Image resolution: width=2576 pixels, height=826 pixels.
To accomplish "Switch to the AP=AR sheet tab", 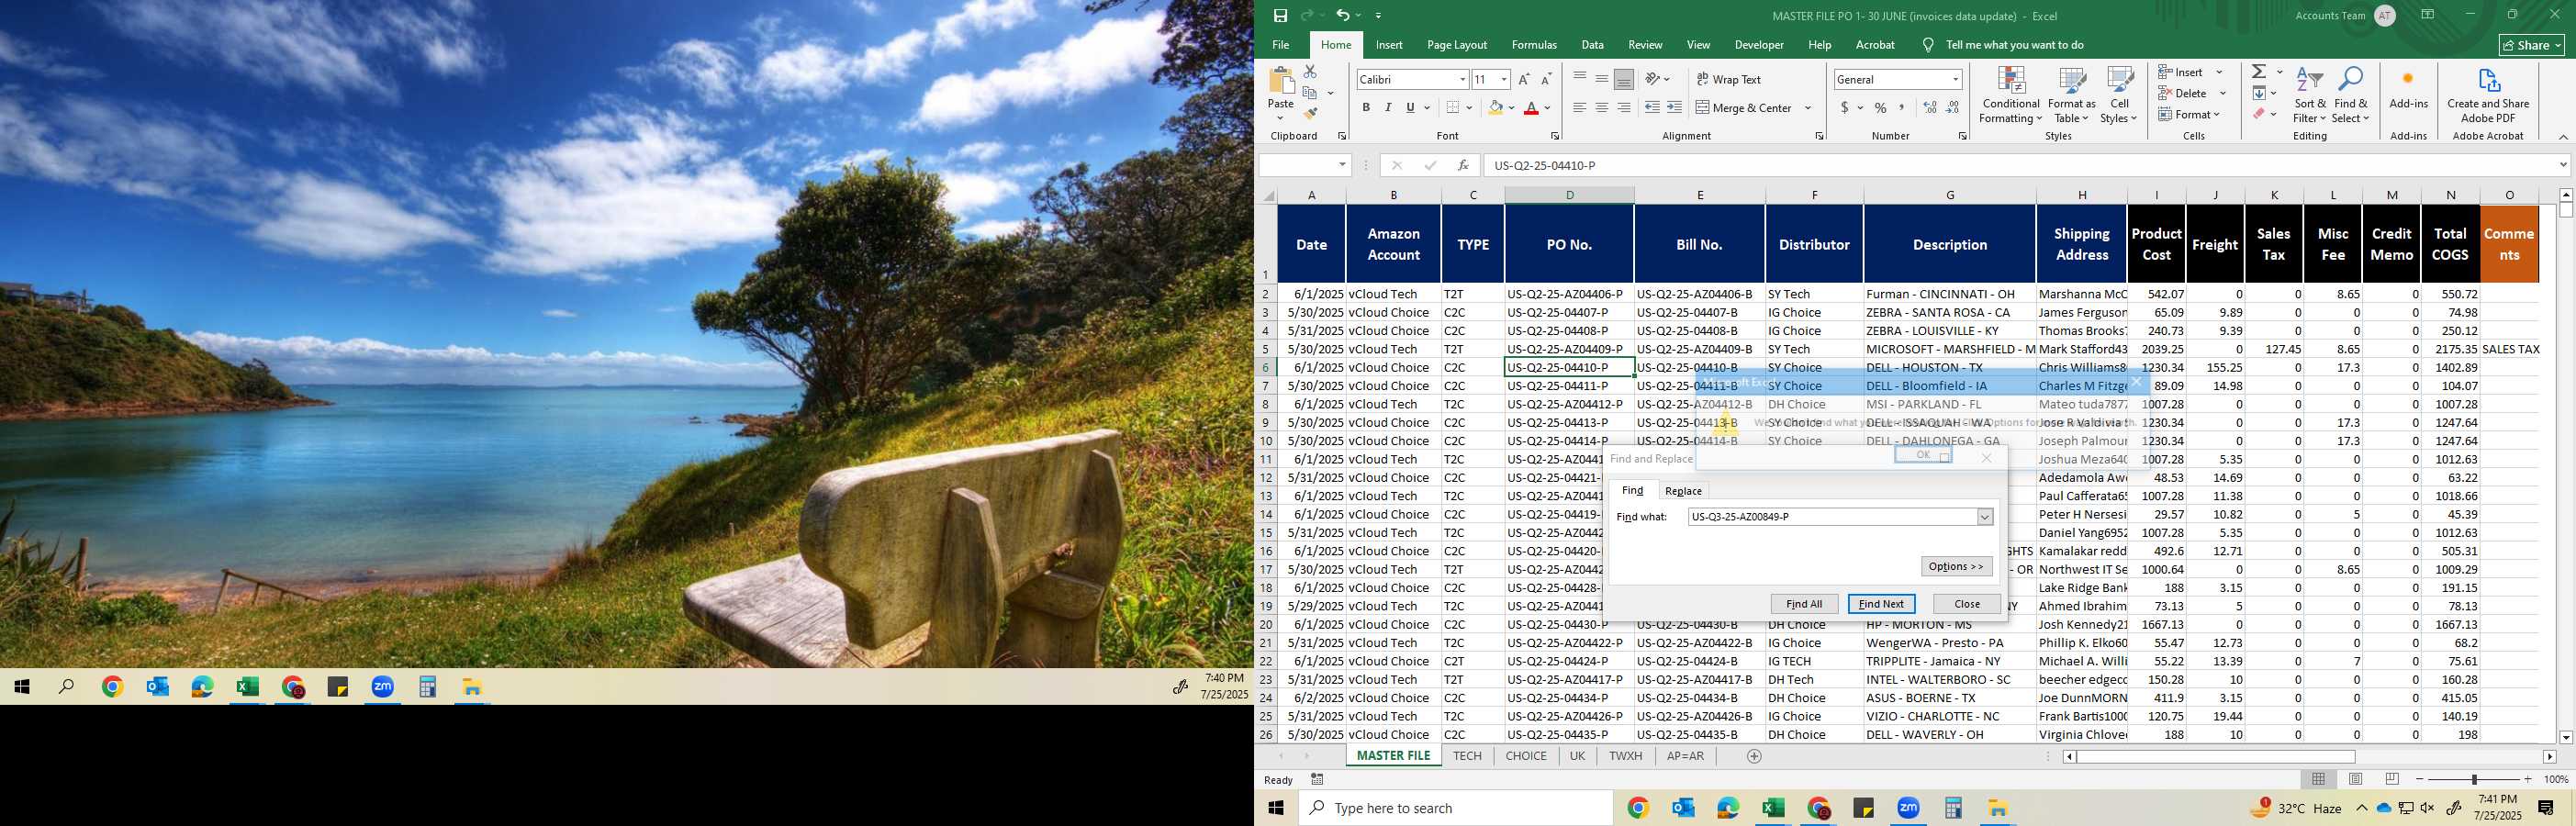I will pos(1685,756).
